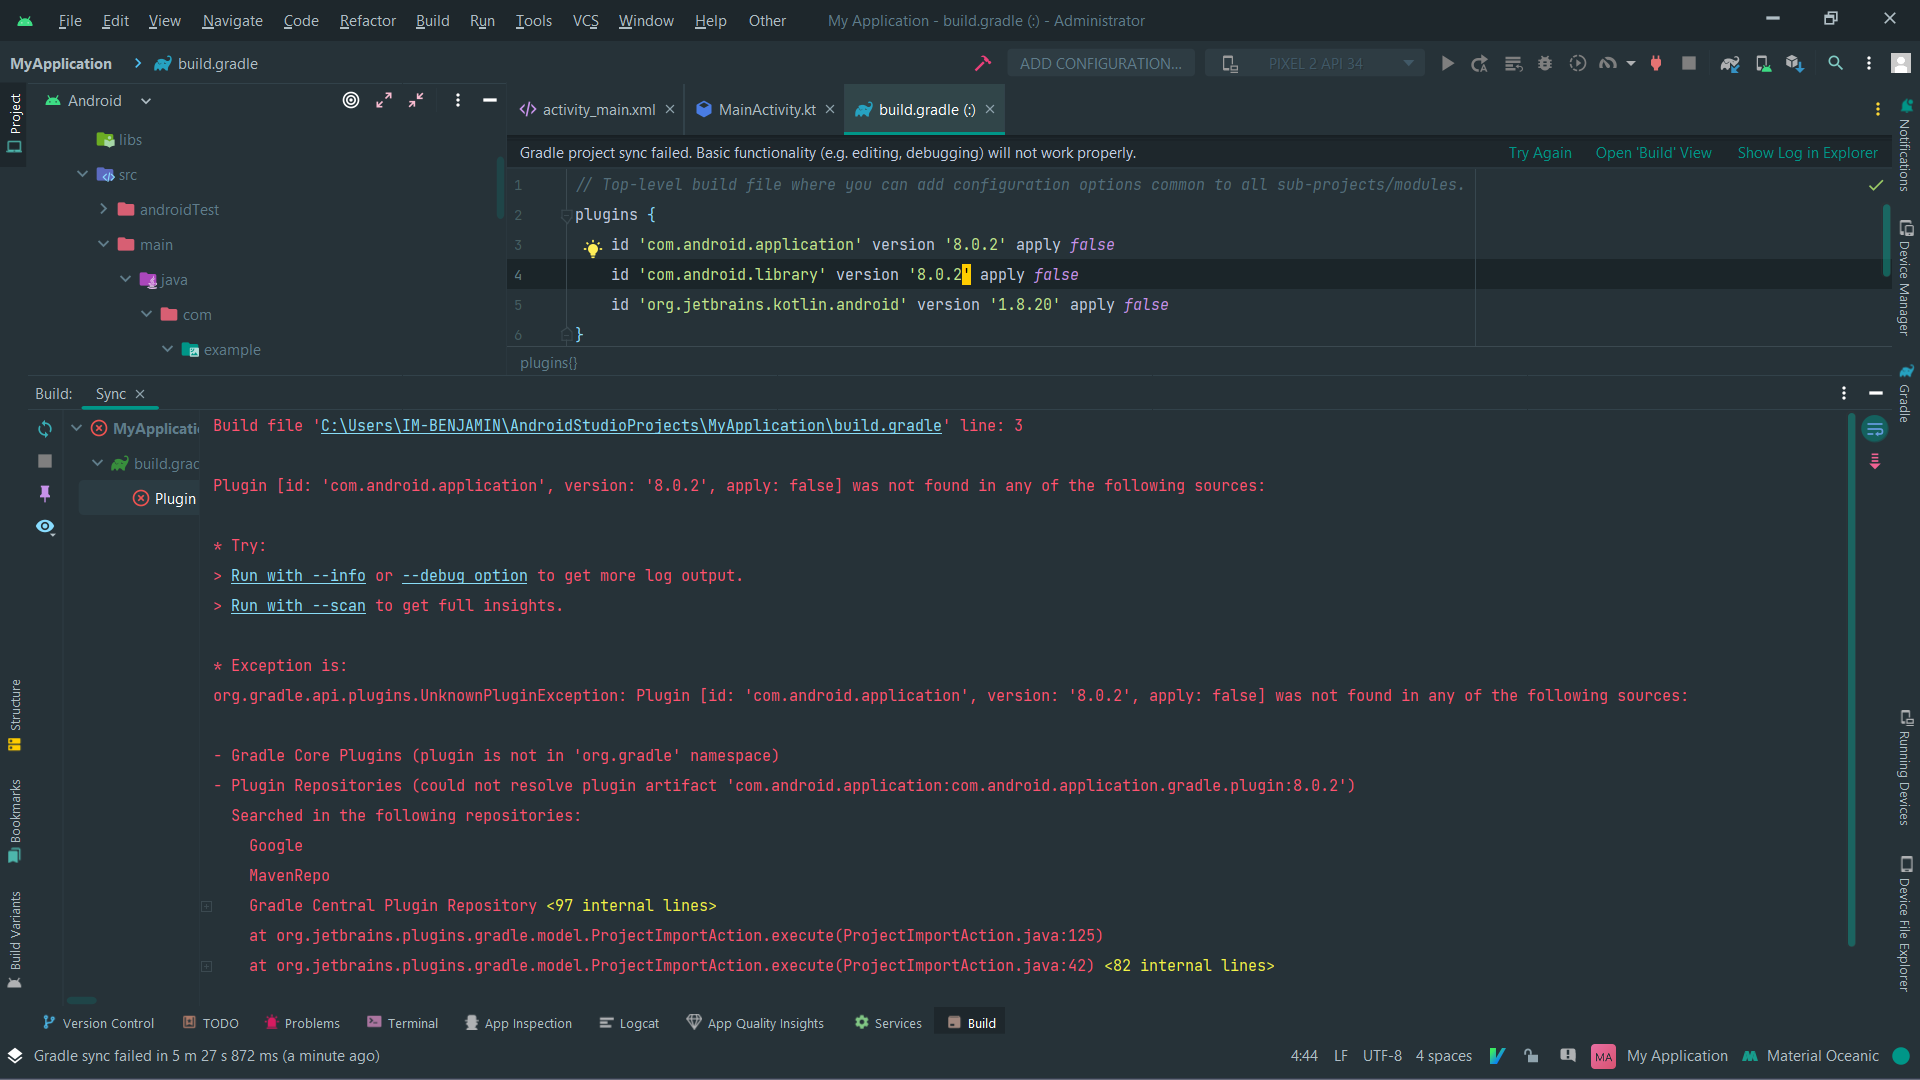Click the Pin Tab icon in Build panel

click(45, 493)
